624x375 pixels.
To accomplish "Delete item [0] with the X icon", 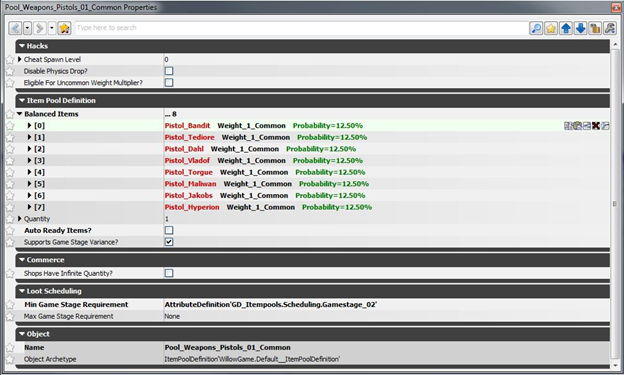I will (596, 126).
